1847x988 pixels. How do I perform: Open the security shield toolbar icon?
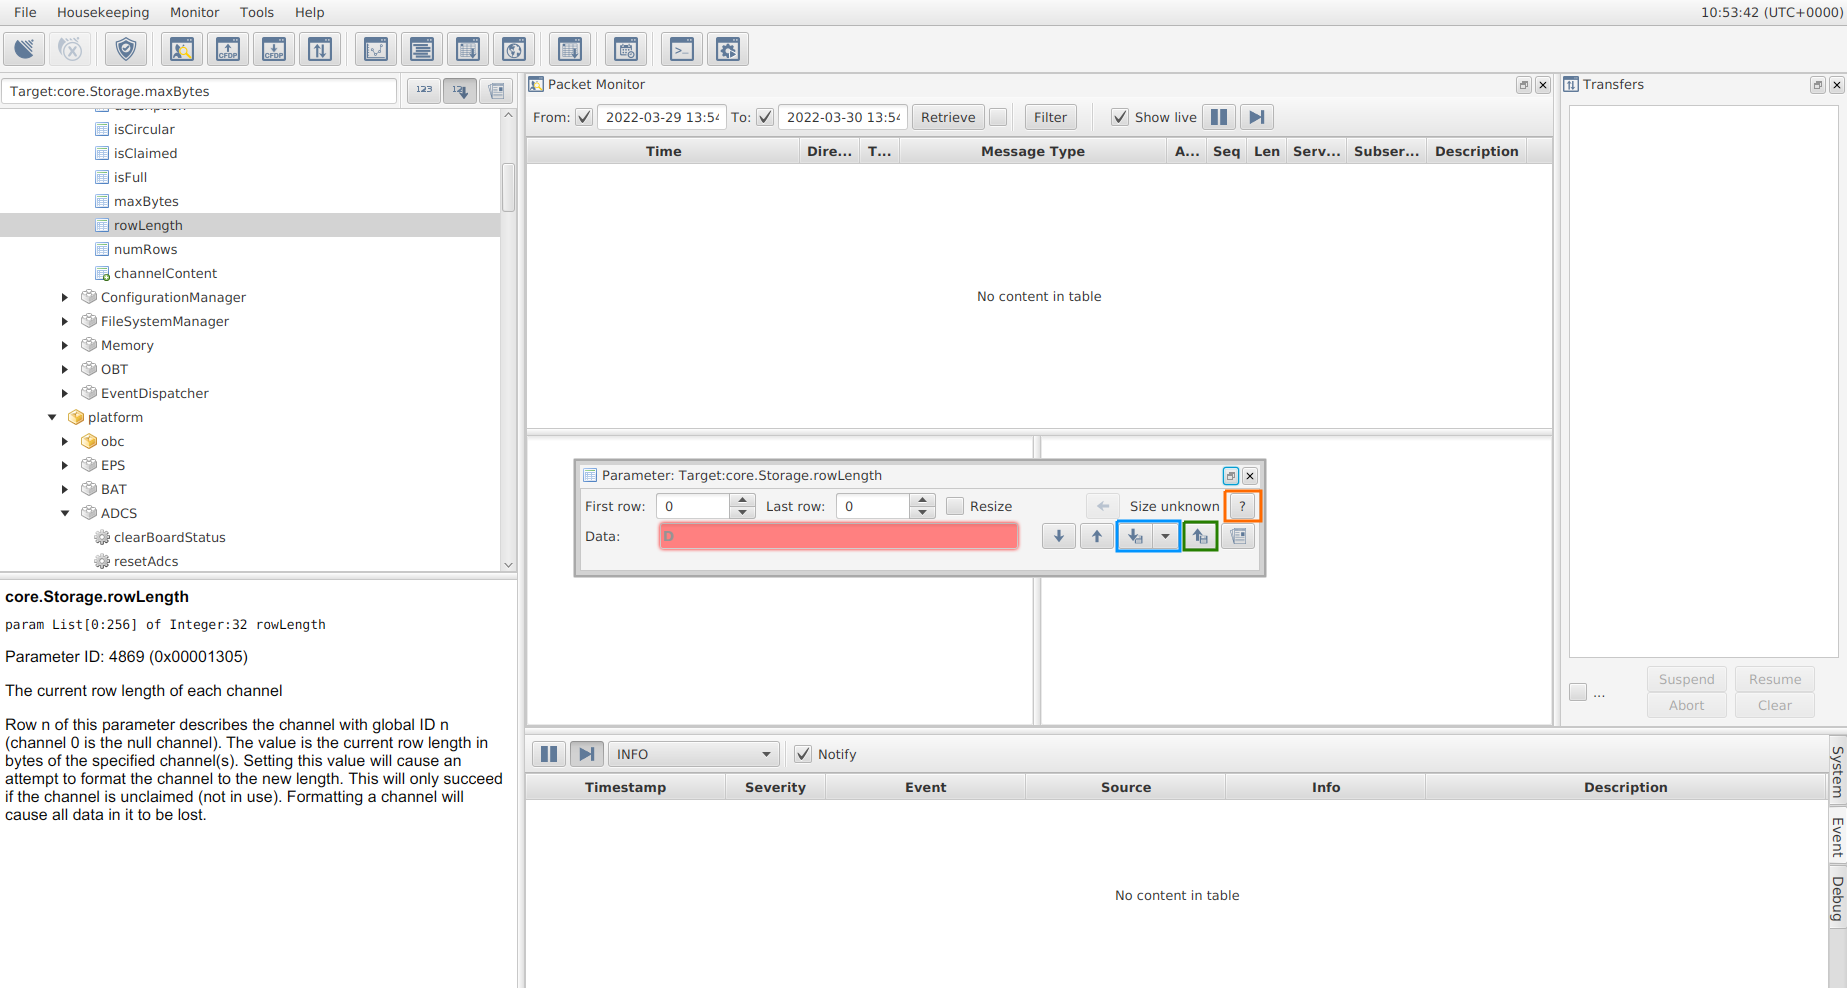126,49
